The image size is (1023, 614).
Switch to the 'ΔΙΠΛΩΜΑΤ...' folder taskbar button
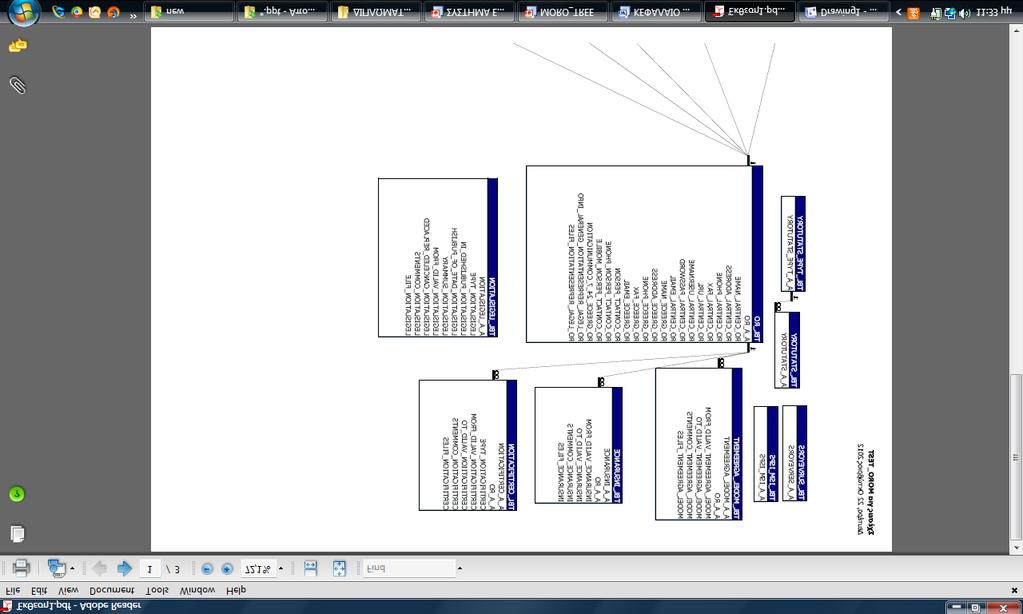click(x=376, y=12)
